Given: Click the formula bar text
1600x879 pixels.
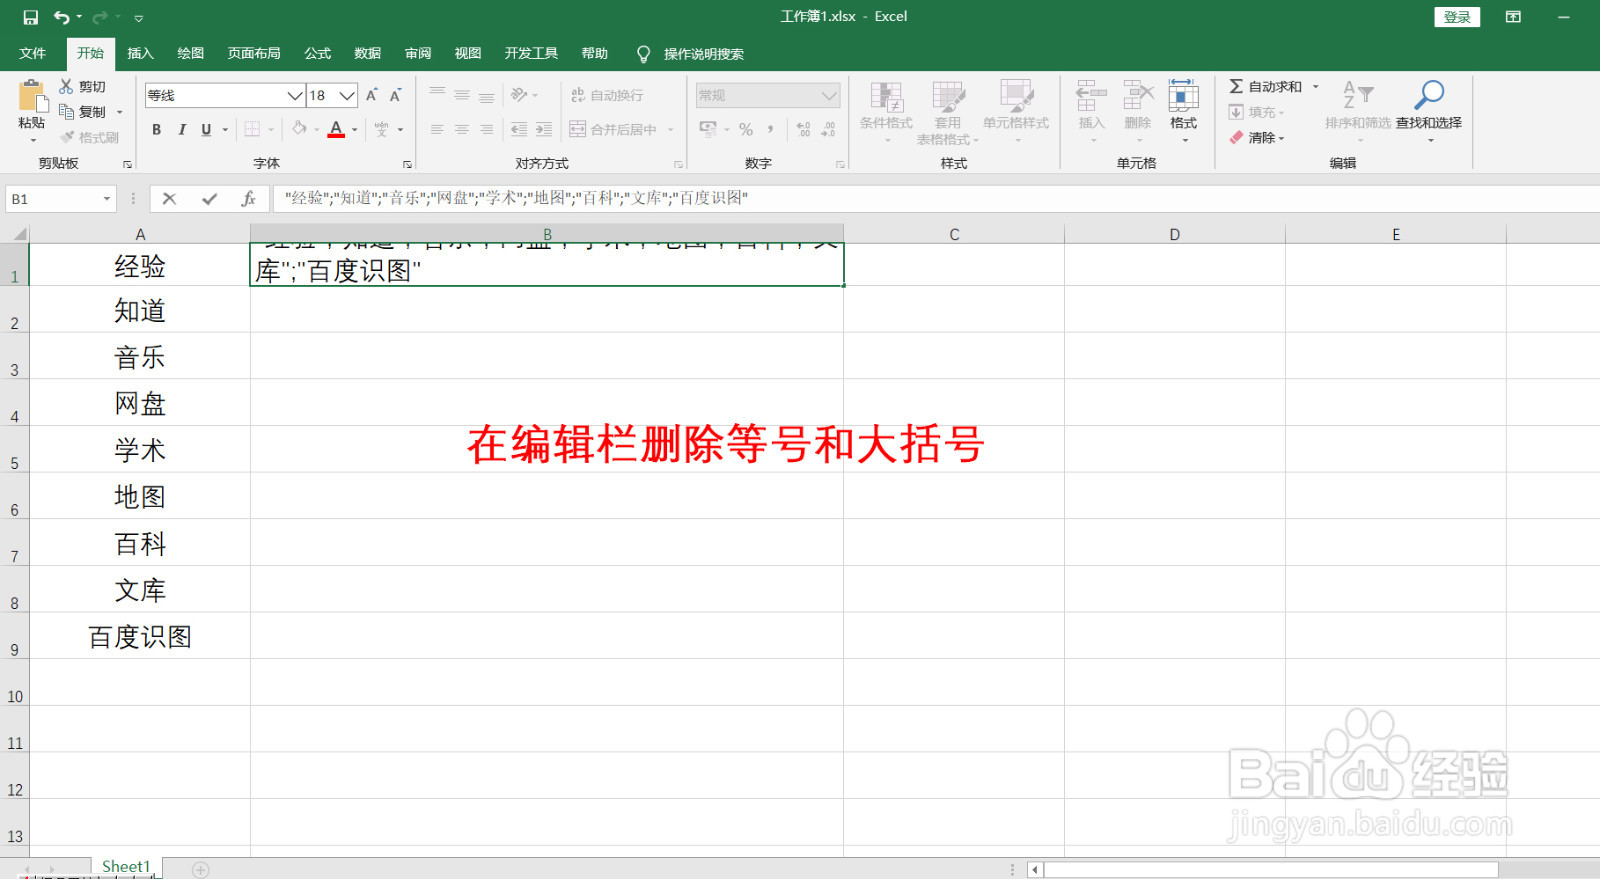Looking at the screenshot, I should pos(516,198).
